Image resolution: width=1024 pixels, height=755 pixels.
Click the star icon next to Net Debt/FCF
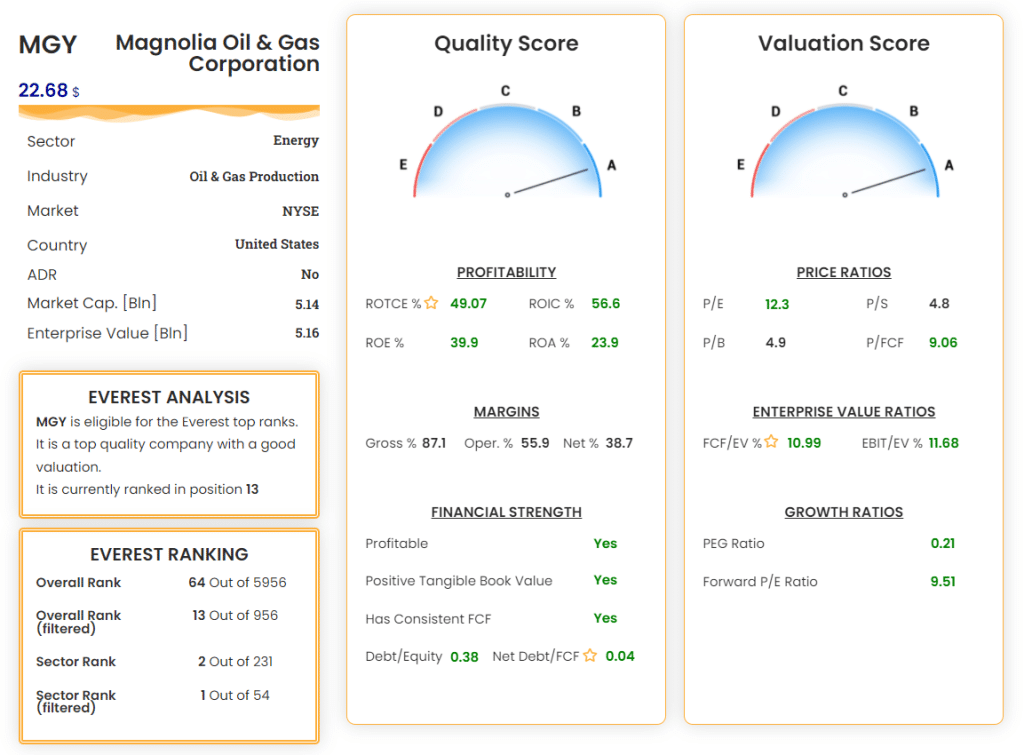[x=590, y=655]
